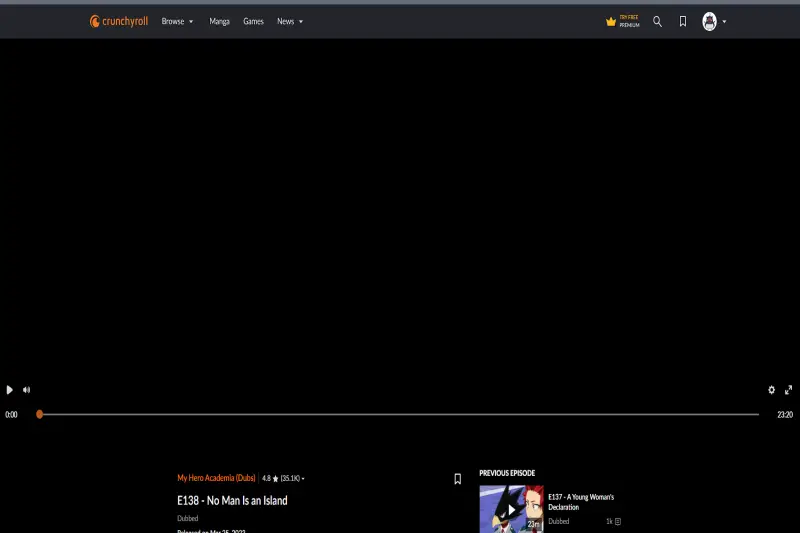Click the profile avatar picture
This screenshot has width=800, height=533.
click(x=709, y=21)
